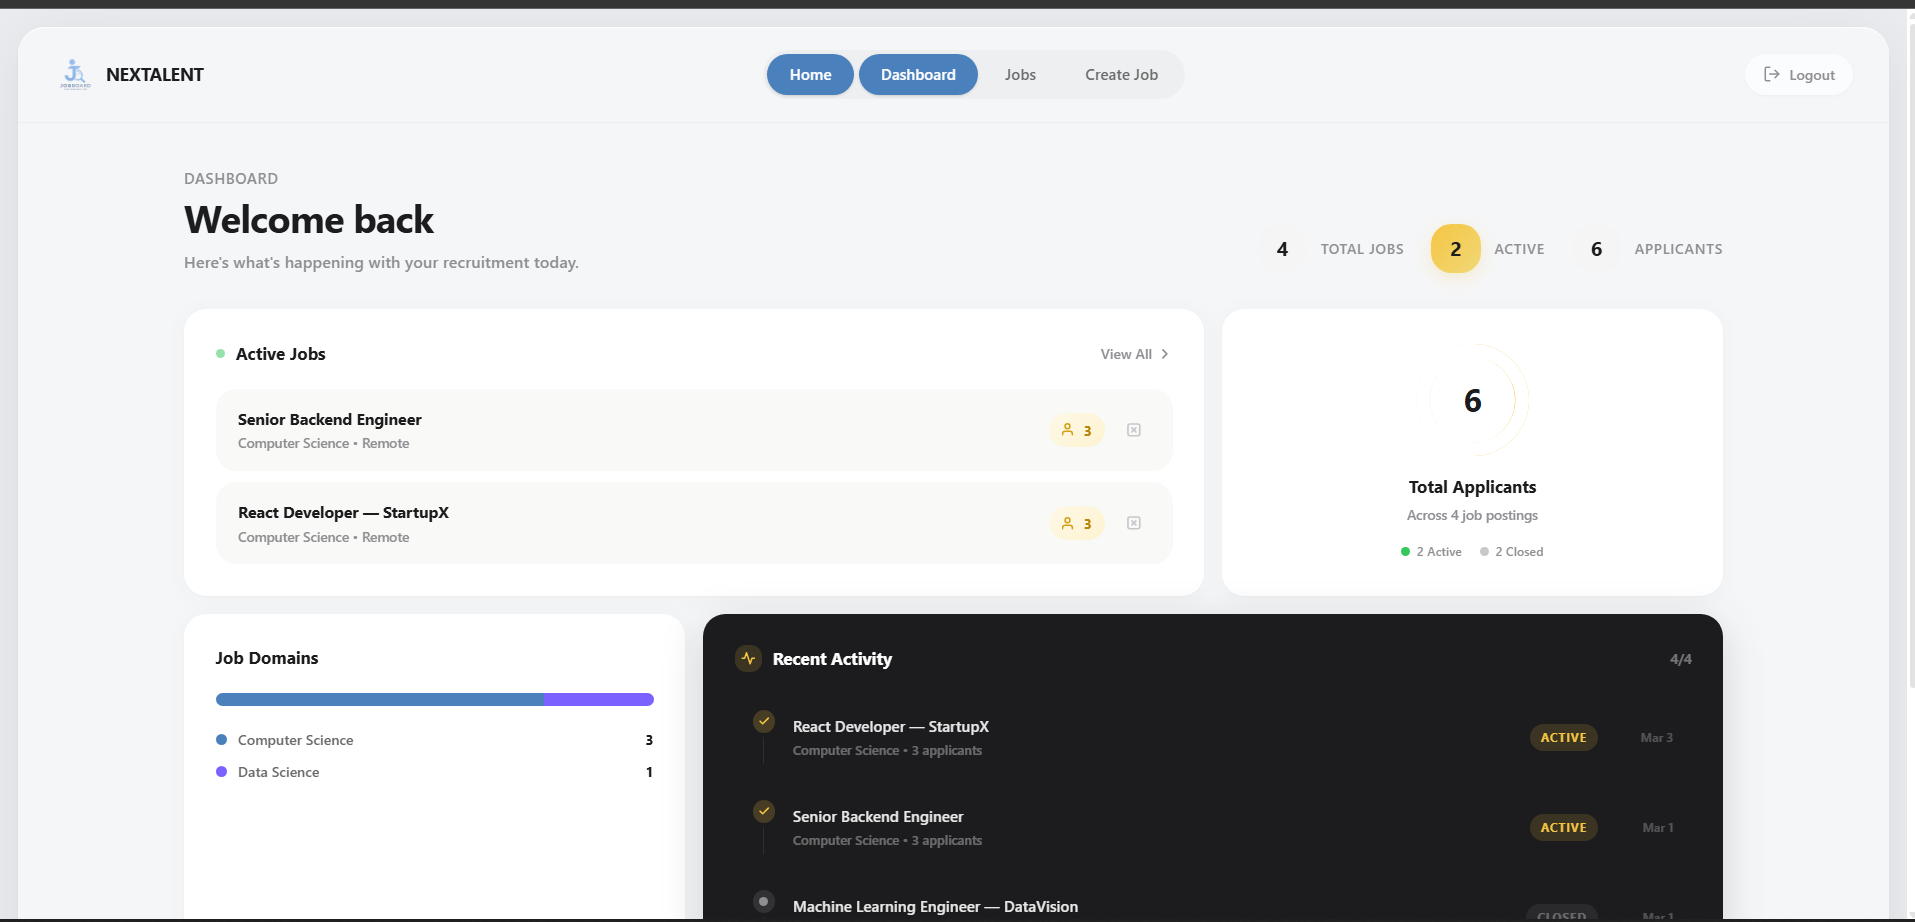This screenshot has width=1915, height=922.
Task: Click the logout arrow icon
Action: point(1771,74)
